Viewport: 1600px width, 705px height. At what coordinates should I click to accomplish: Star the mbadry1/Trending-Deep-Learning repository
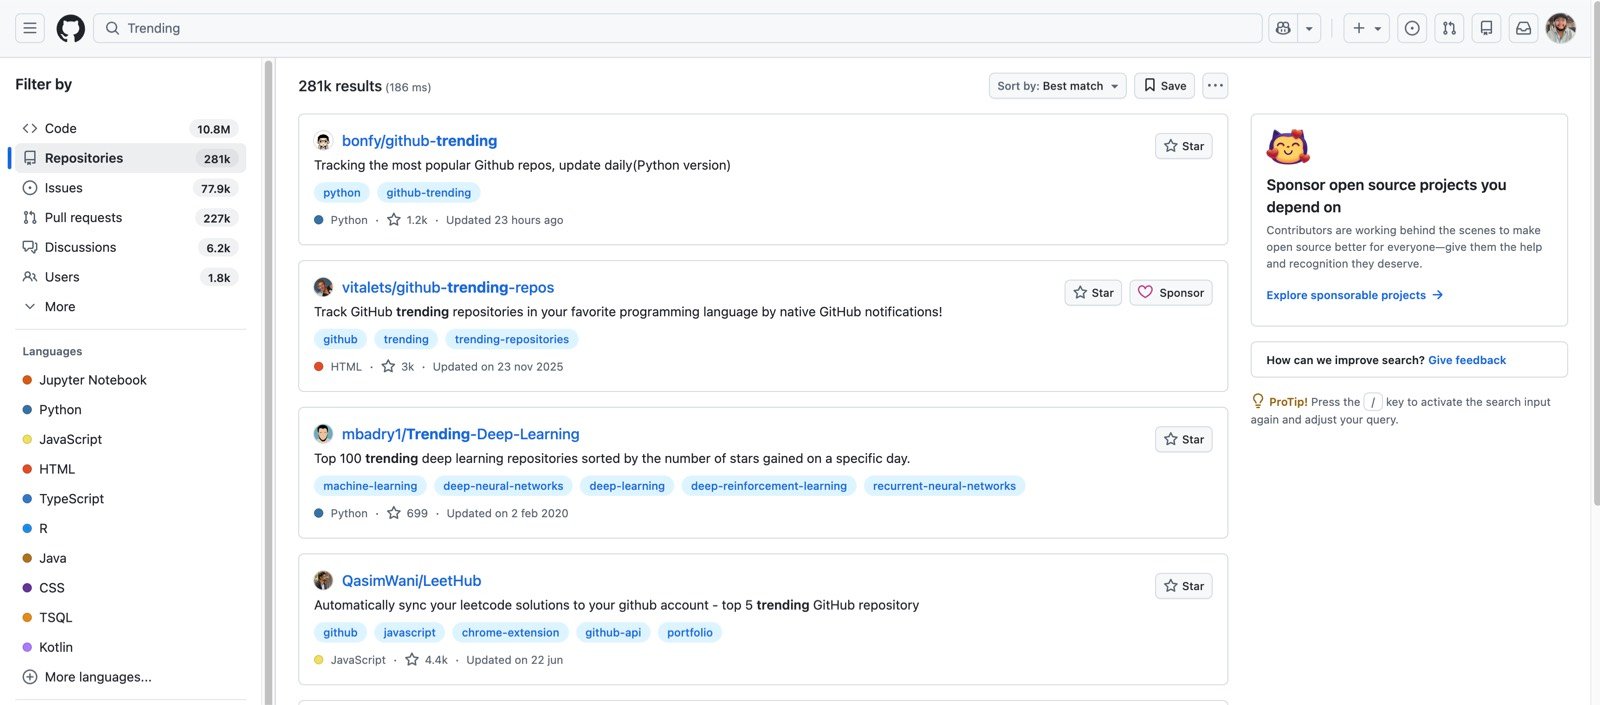[1183, 439]
